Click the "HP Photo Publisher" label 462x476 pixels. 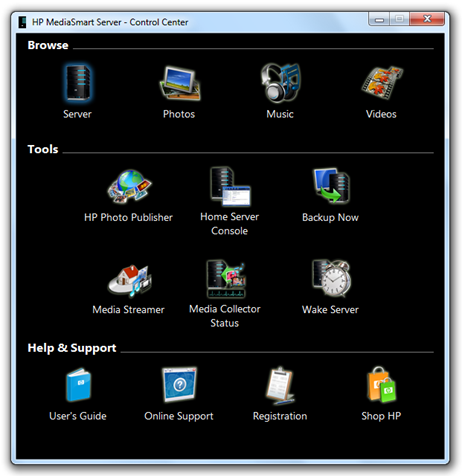click(128, 217)
